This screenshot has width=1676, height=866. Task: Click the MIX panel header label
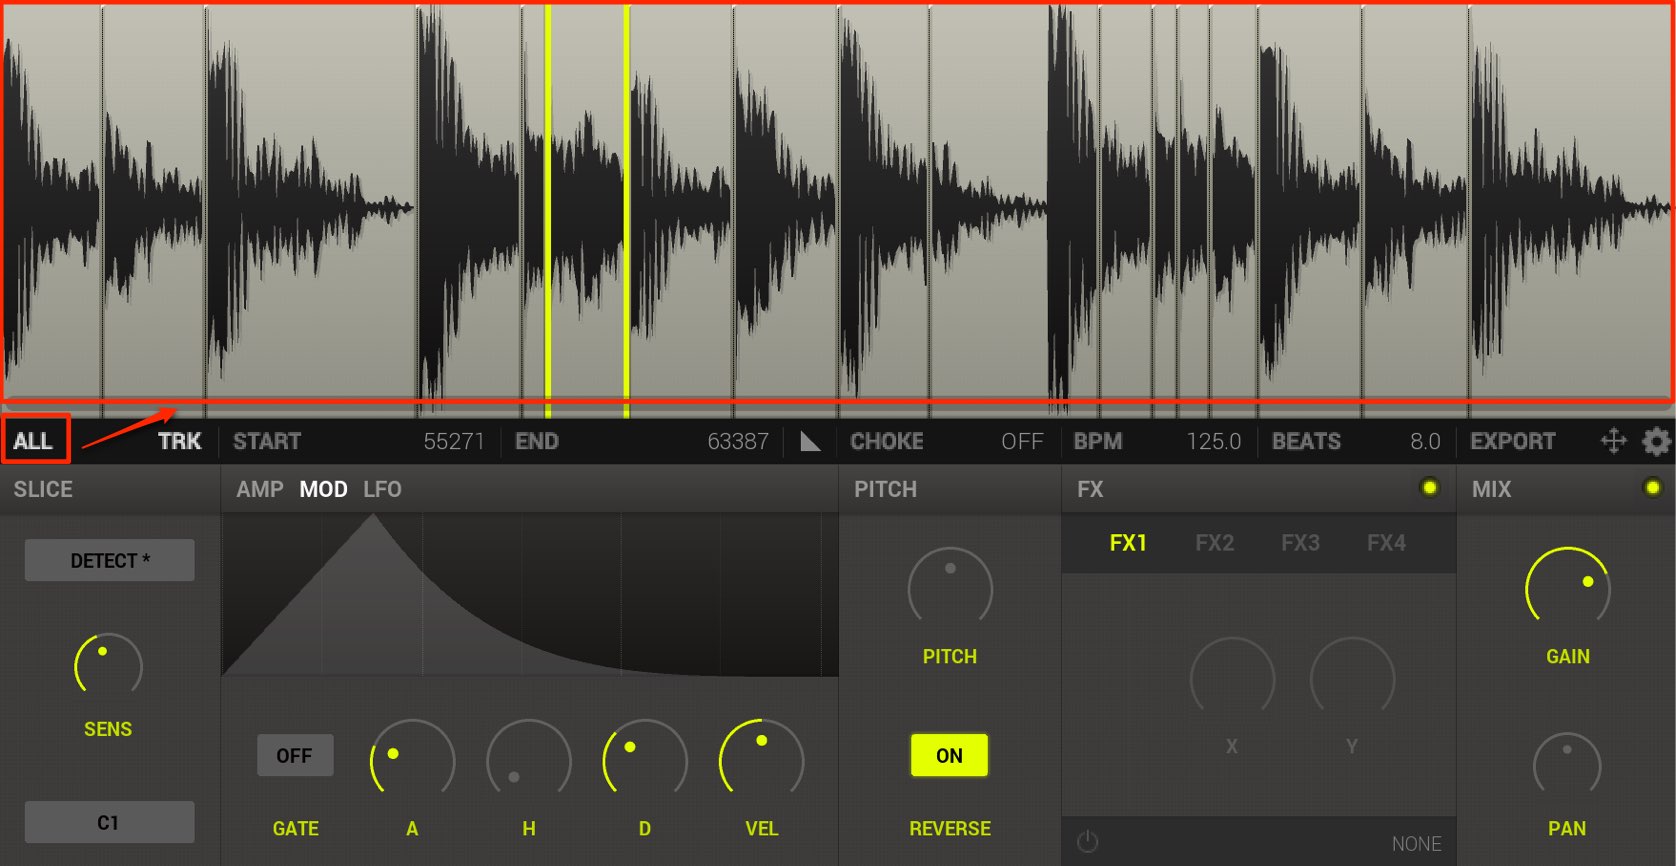pos(1491,489)
